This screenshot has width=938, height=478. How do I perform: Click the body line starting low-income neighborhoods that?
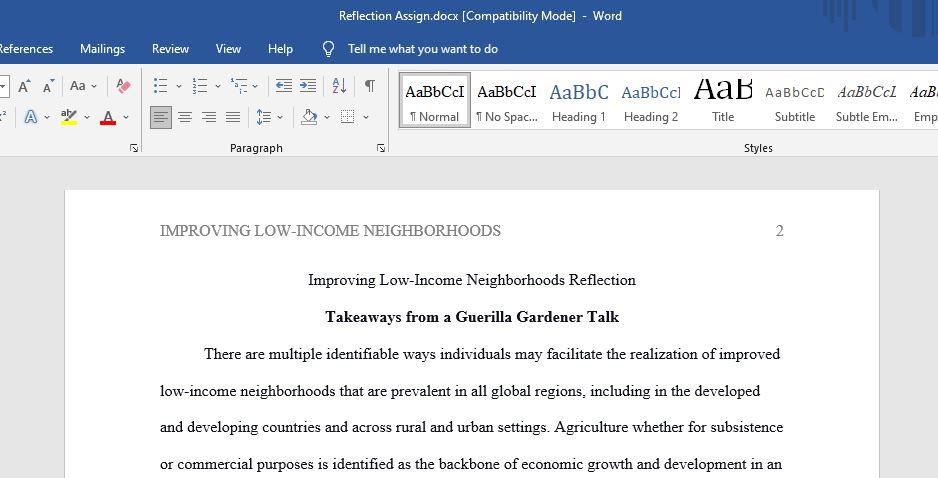pyautogui.click(x=460, y=391)
